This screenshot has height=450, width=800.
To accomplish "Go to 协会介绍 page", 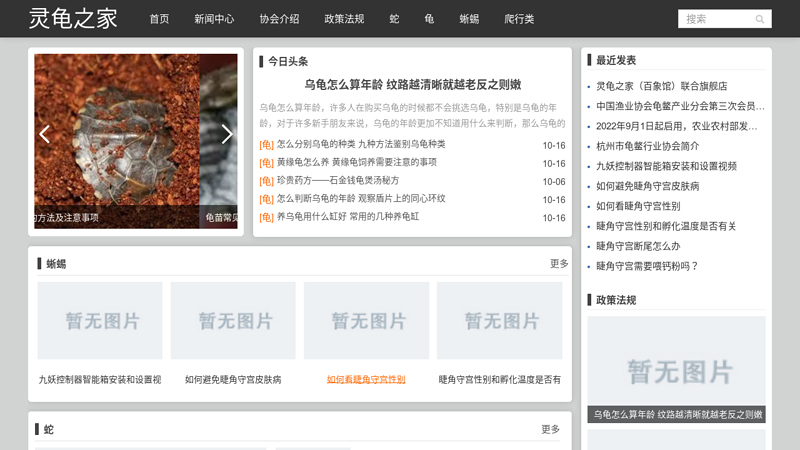I will (x=279, y=19).
